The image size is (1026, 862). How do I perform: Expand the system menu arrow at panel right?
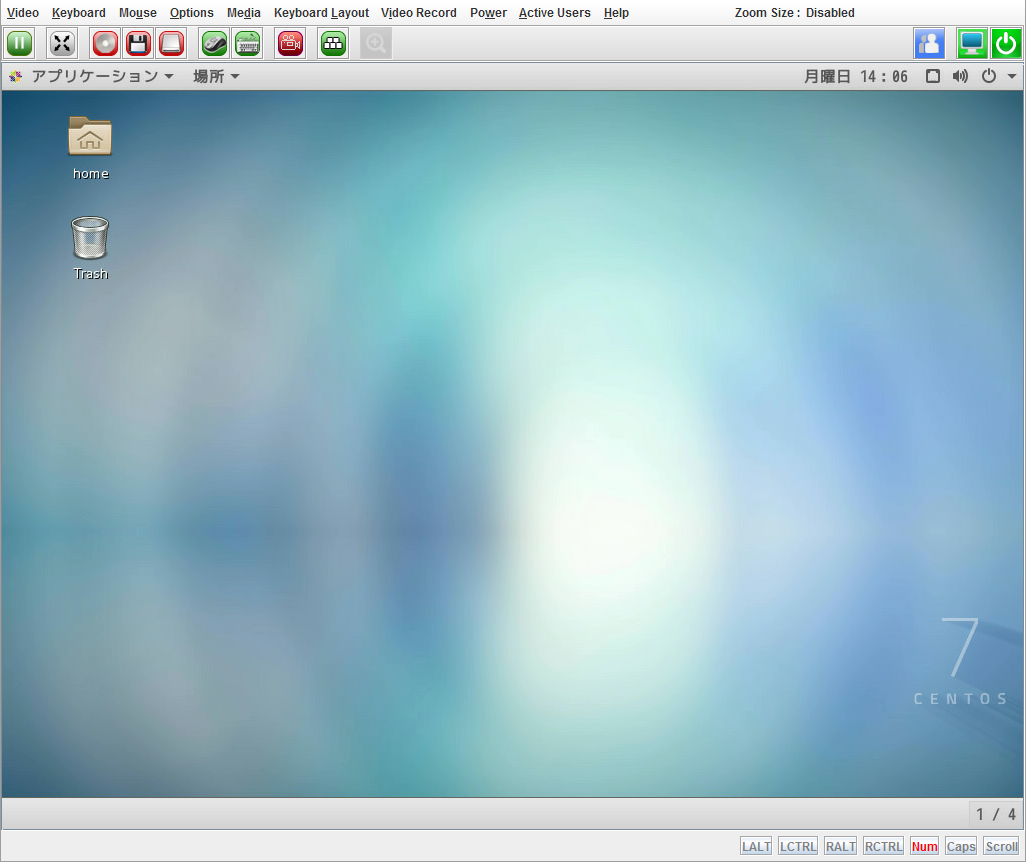point(1012,77)
